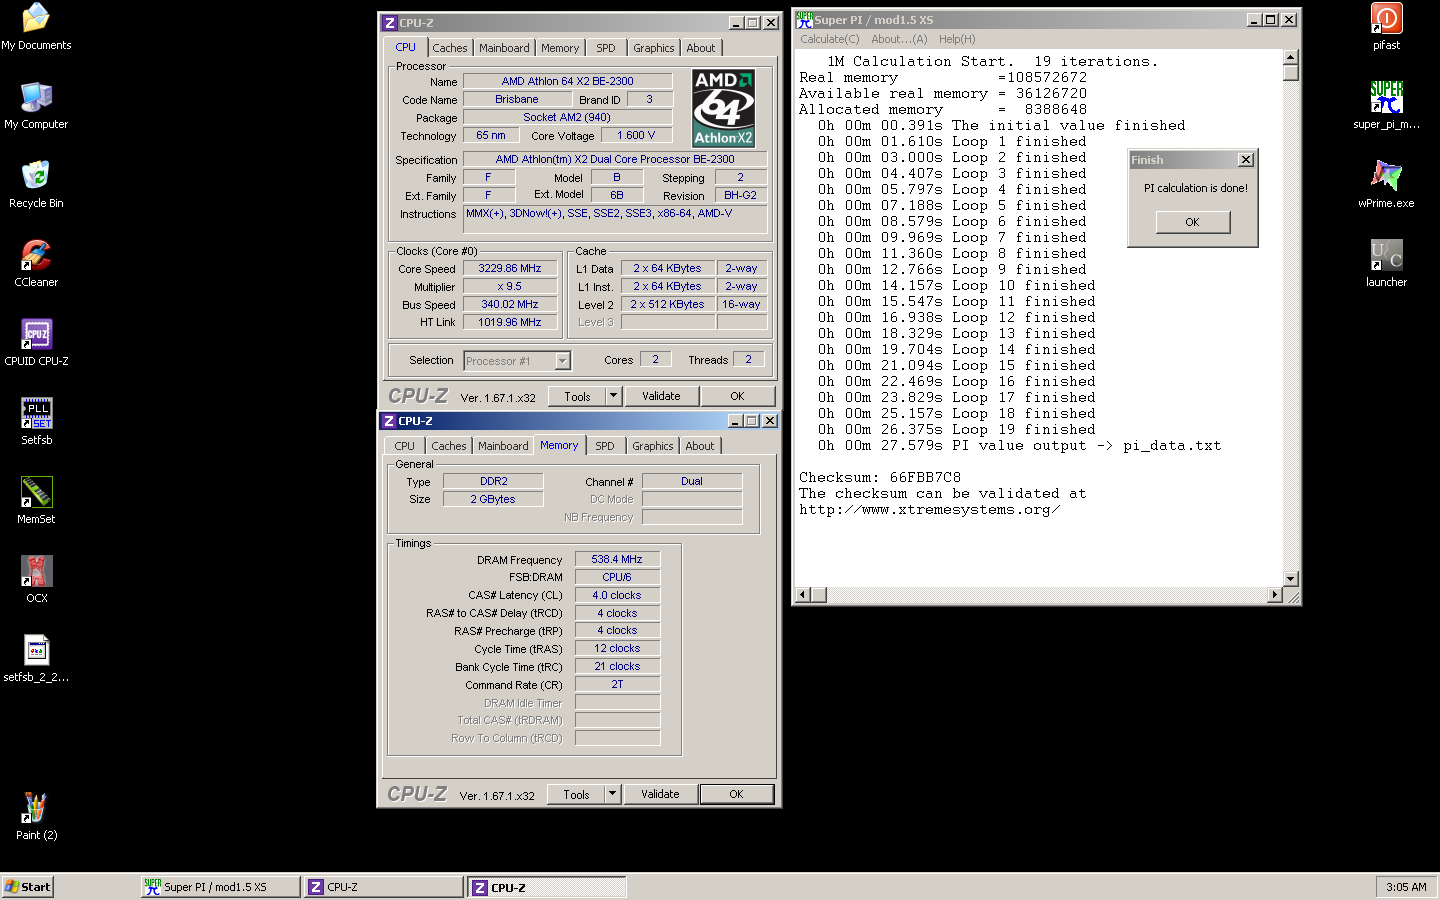Close the Finish dialog
Screen dimensions: 1440x900
1245,160
